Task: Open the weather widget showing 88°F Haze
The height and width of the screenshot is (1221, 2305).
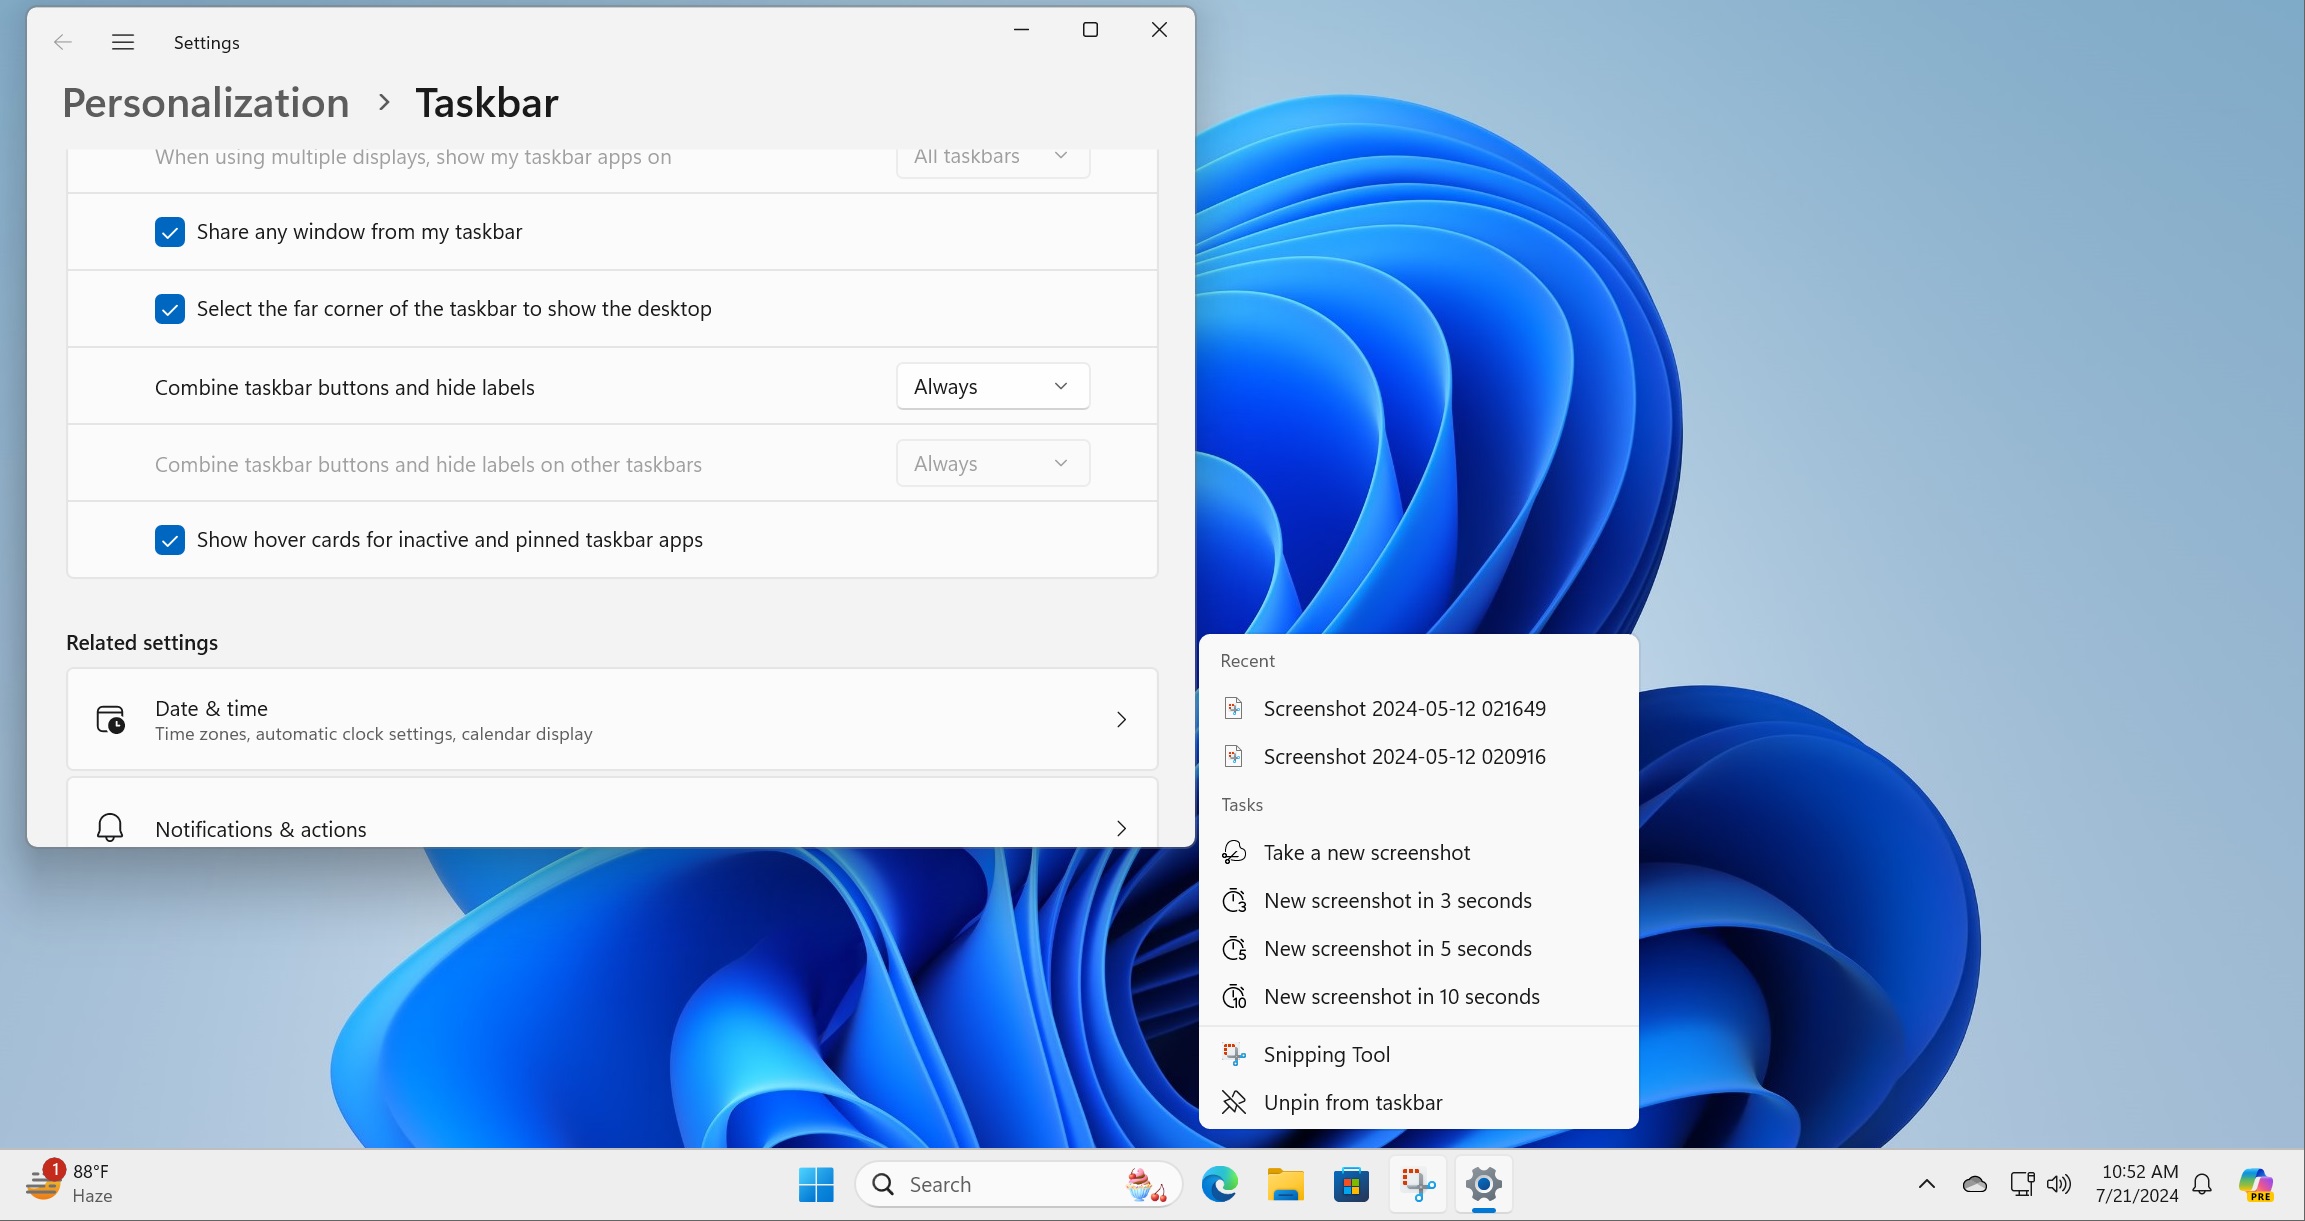Action: pyautogui.click(x=67, y=1182)
